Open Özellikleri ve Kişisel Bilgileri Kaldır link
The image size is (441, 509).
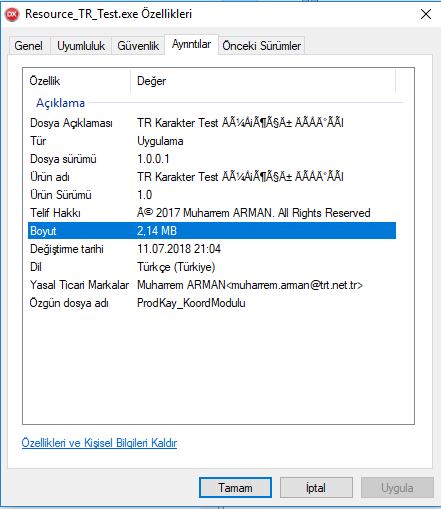[99, 443]
